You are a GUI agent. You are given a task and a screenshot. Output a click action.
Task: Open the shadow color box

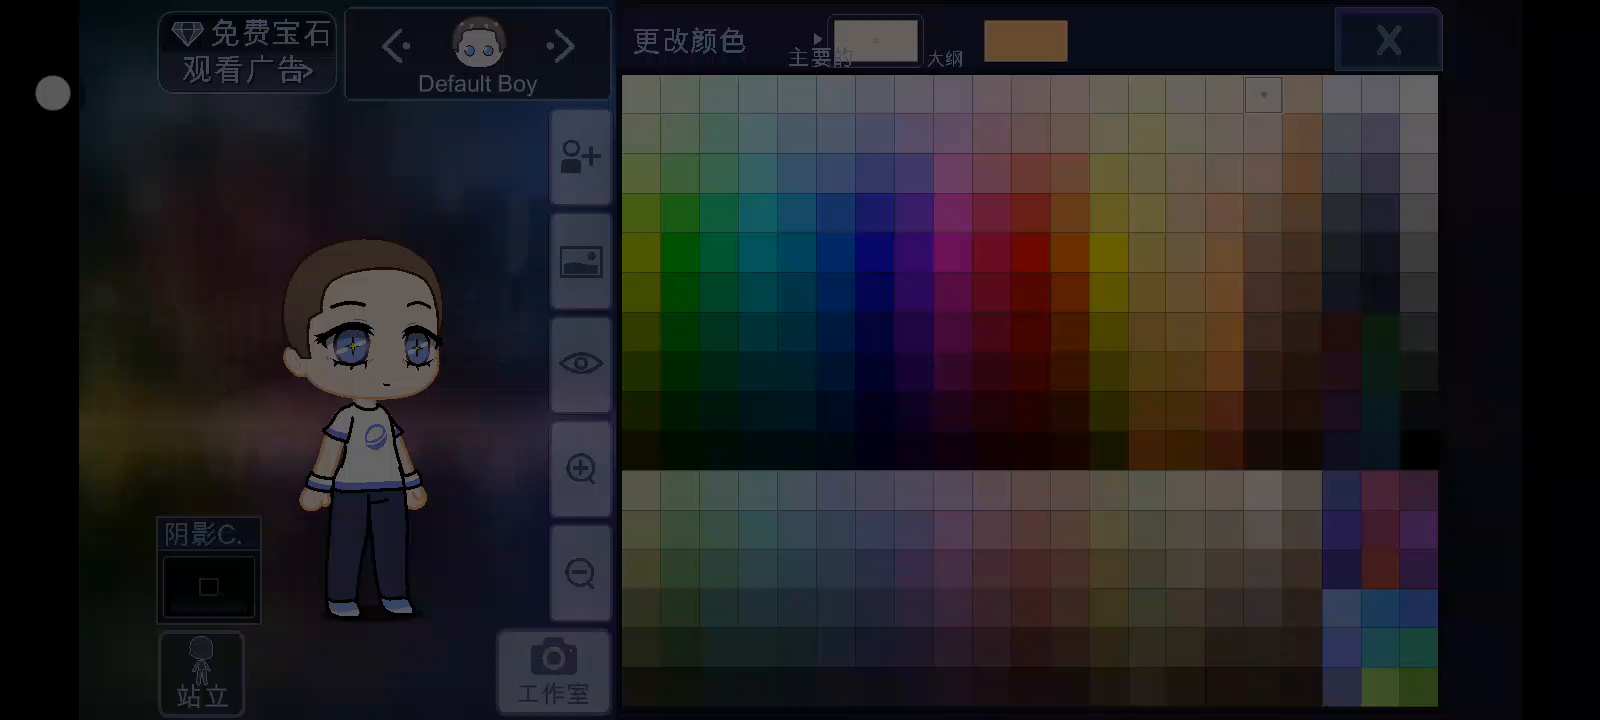[208, 586]
